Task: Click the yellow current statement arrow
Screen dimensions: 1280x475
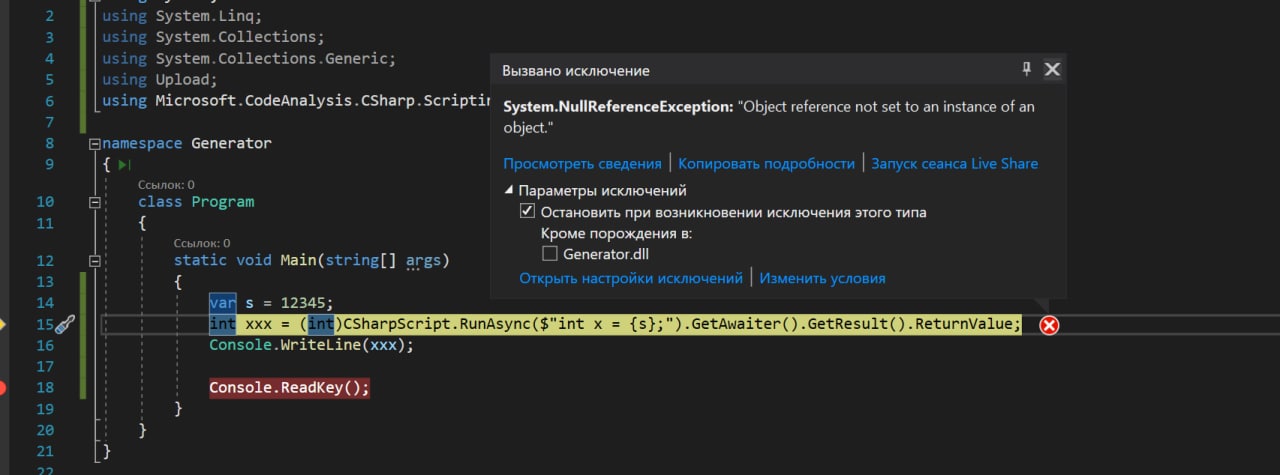Action: 3,324
